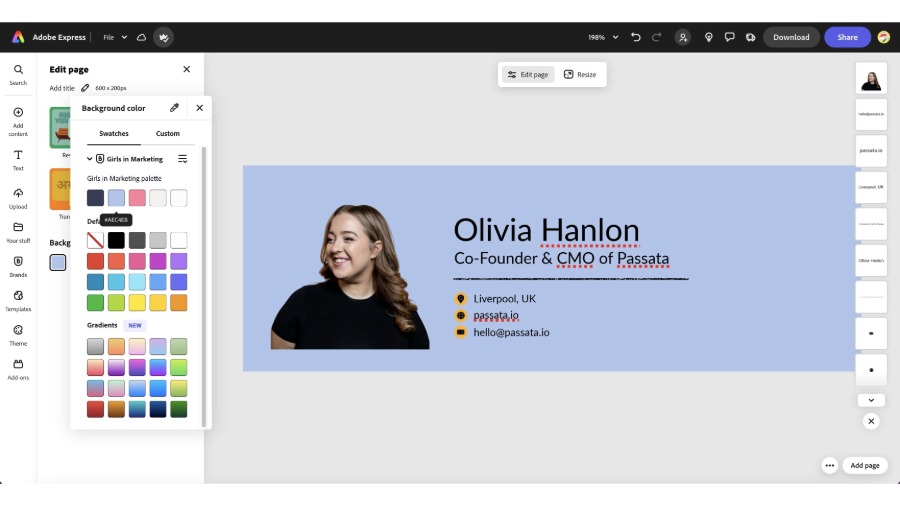Select the Text tool in sidebar
The height and width of the screenshot is (506, 900).
(x=18, y=161)
